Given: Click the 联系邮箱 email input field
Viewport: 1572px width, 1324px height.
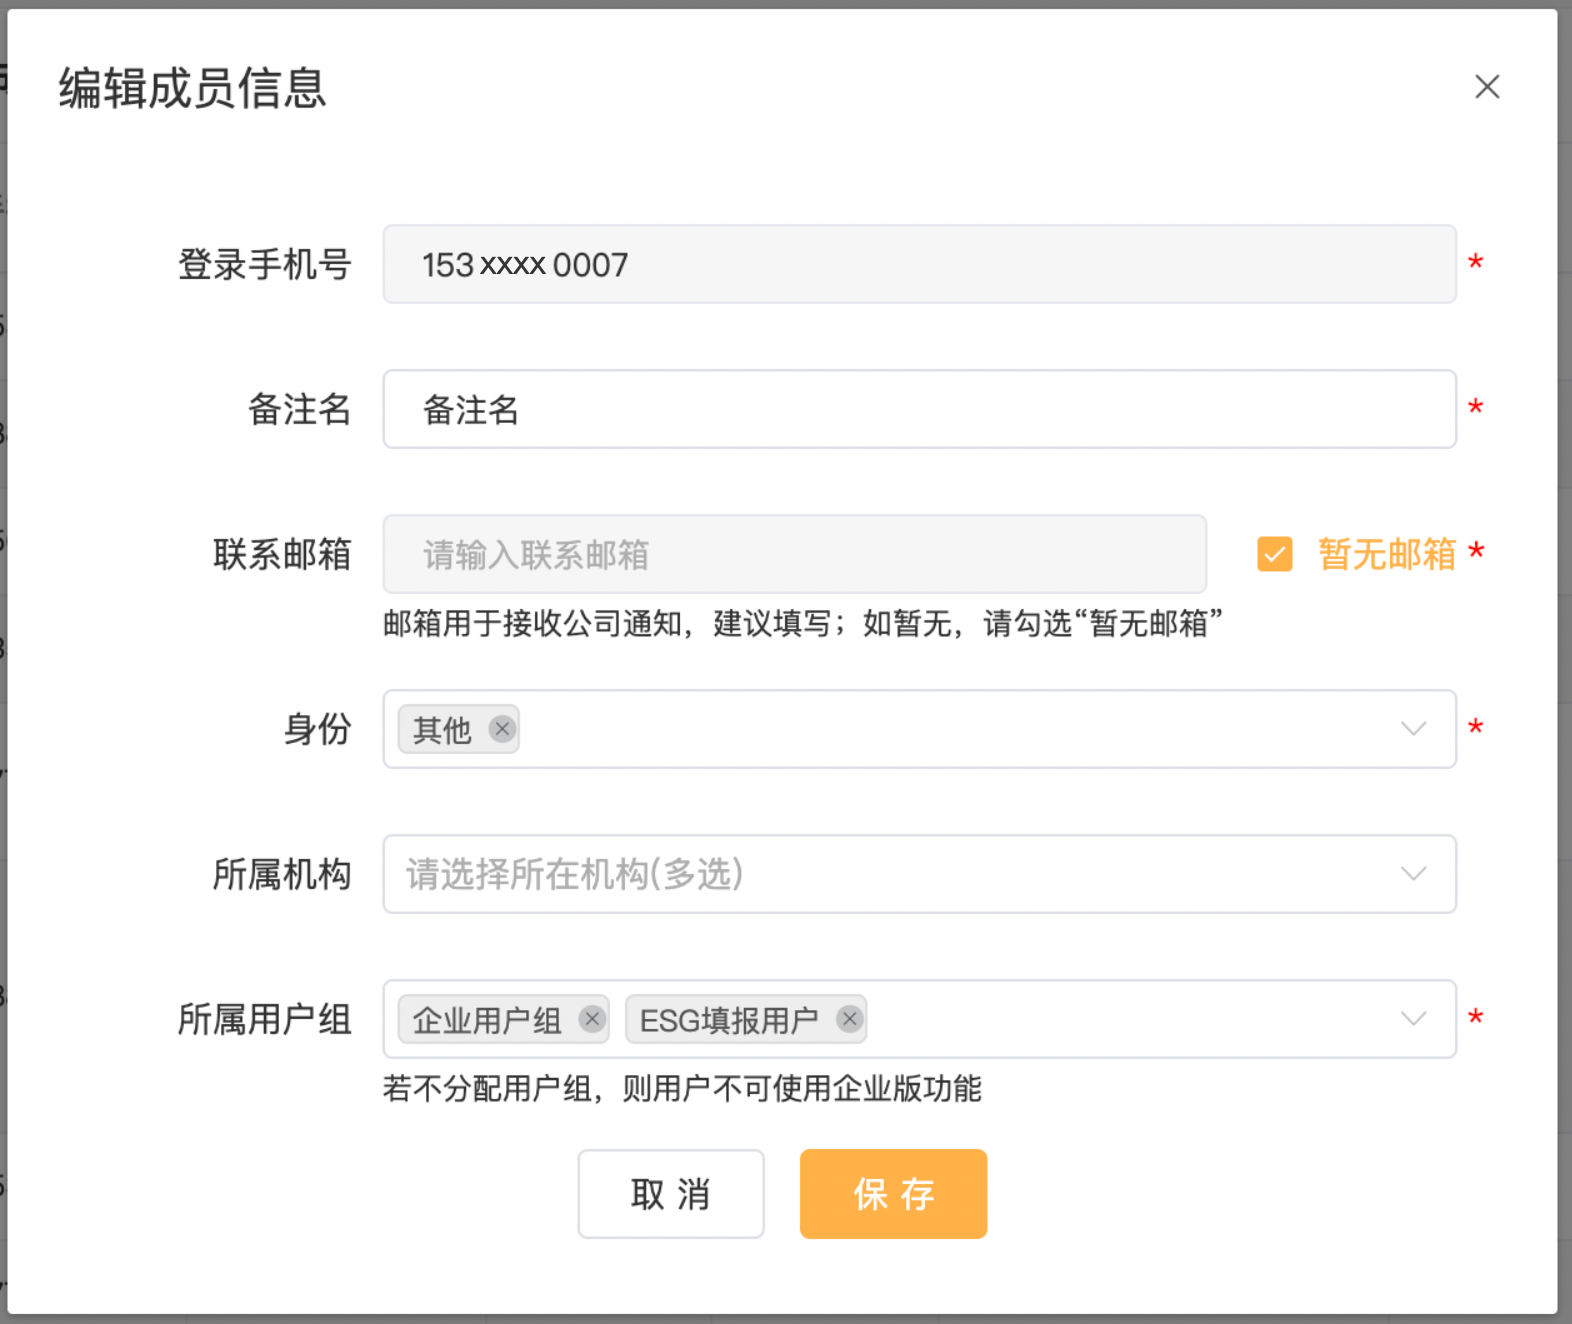Looking at the screenshot, I should [x=794, y=554].
